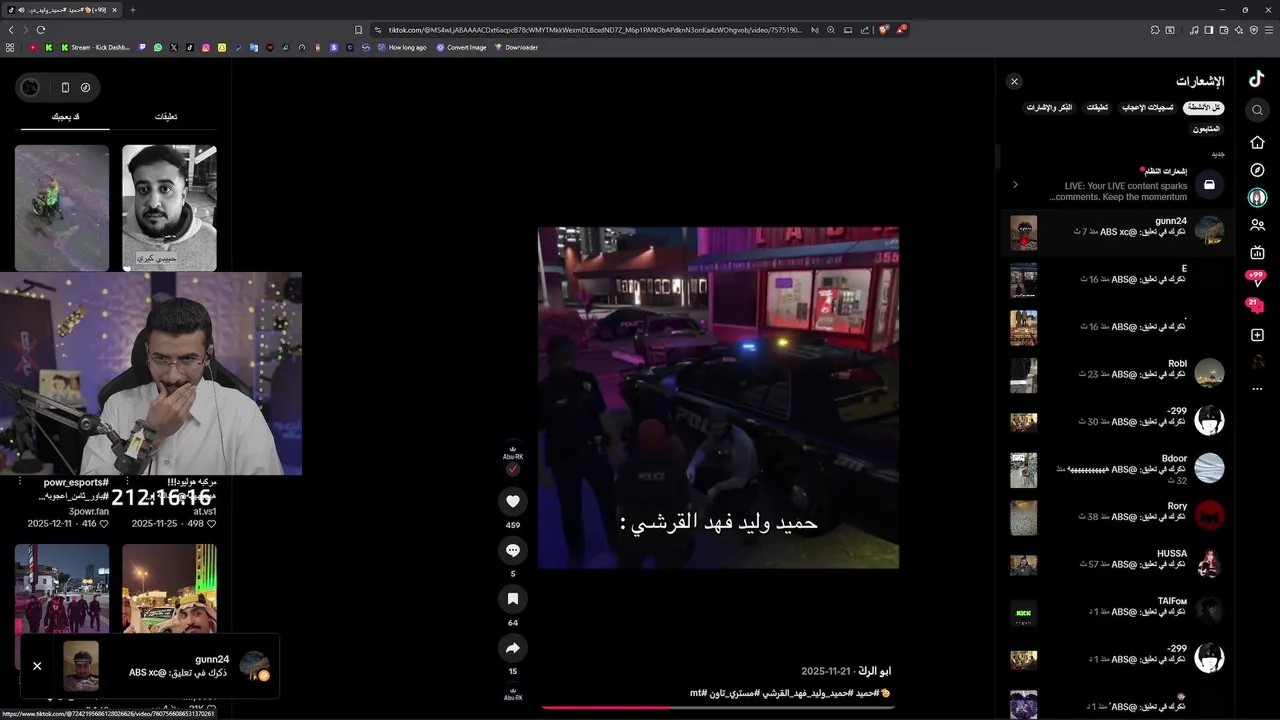Select Mentions and tags filter chip
The image size is (1280, 720).
(x=1049, y=107)
